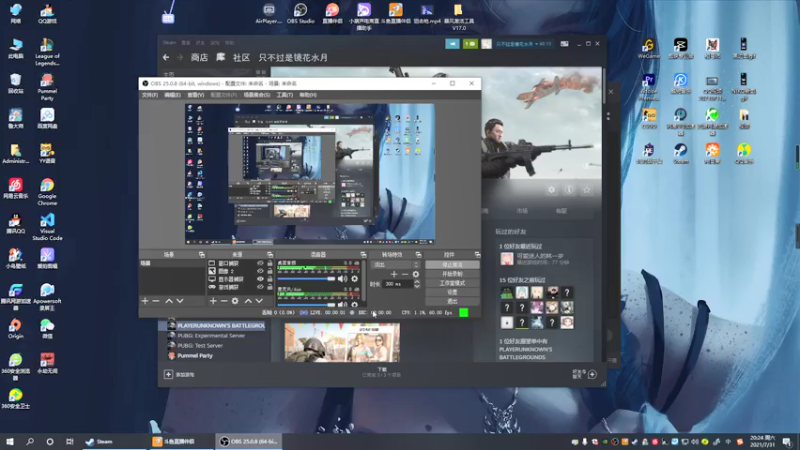This screenshot has height=450, width=800.
Task: Add a scene transition with plus icon
Action: (x=393, y=274)
